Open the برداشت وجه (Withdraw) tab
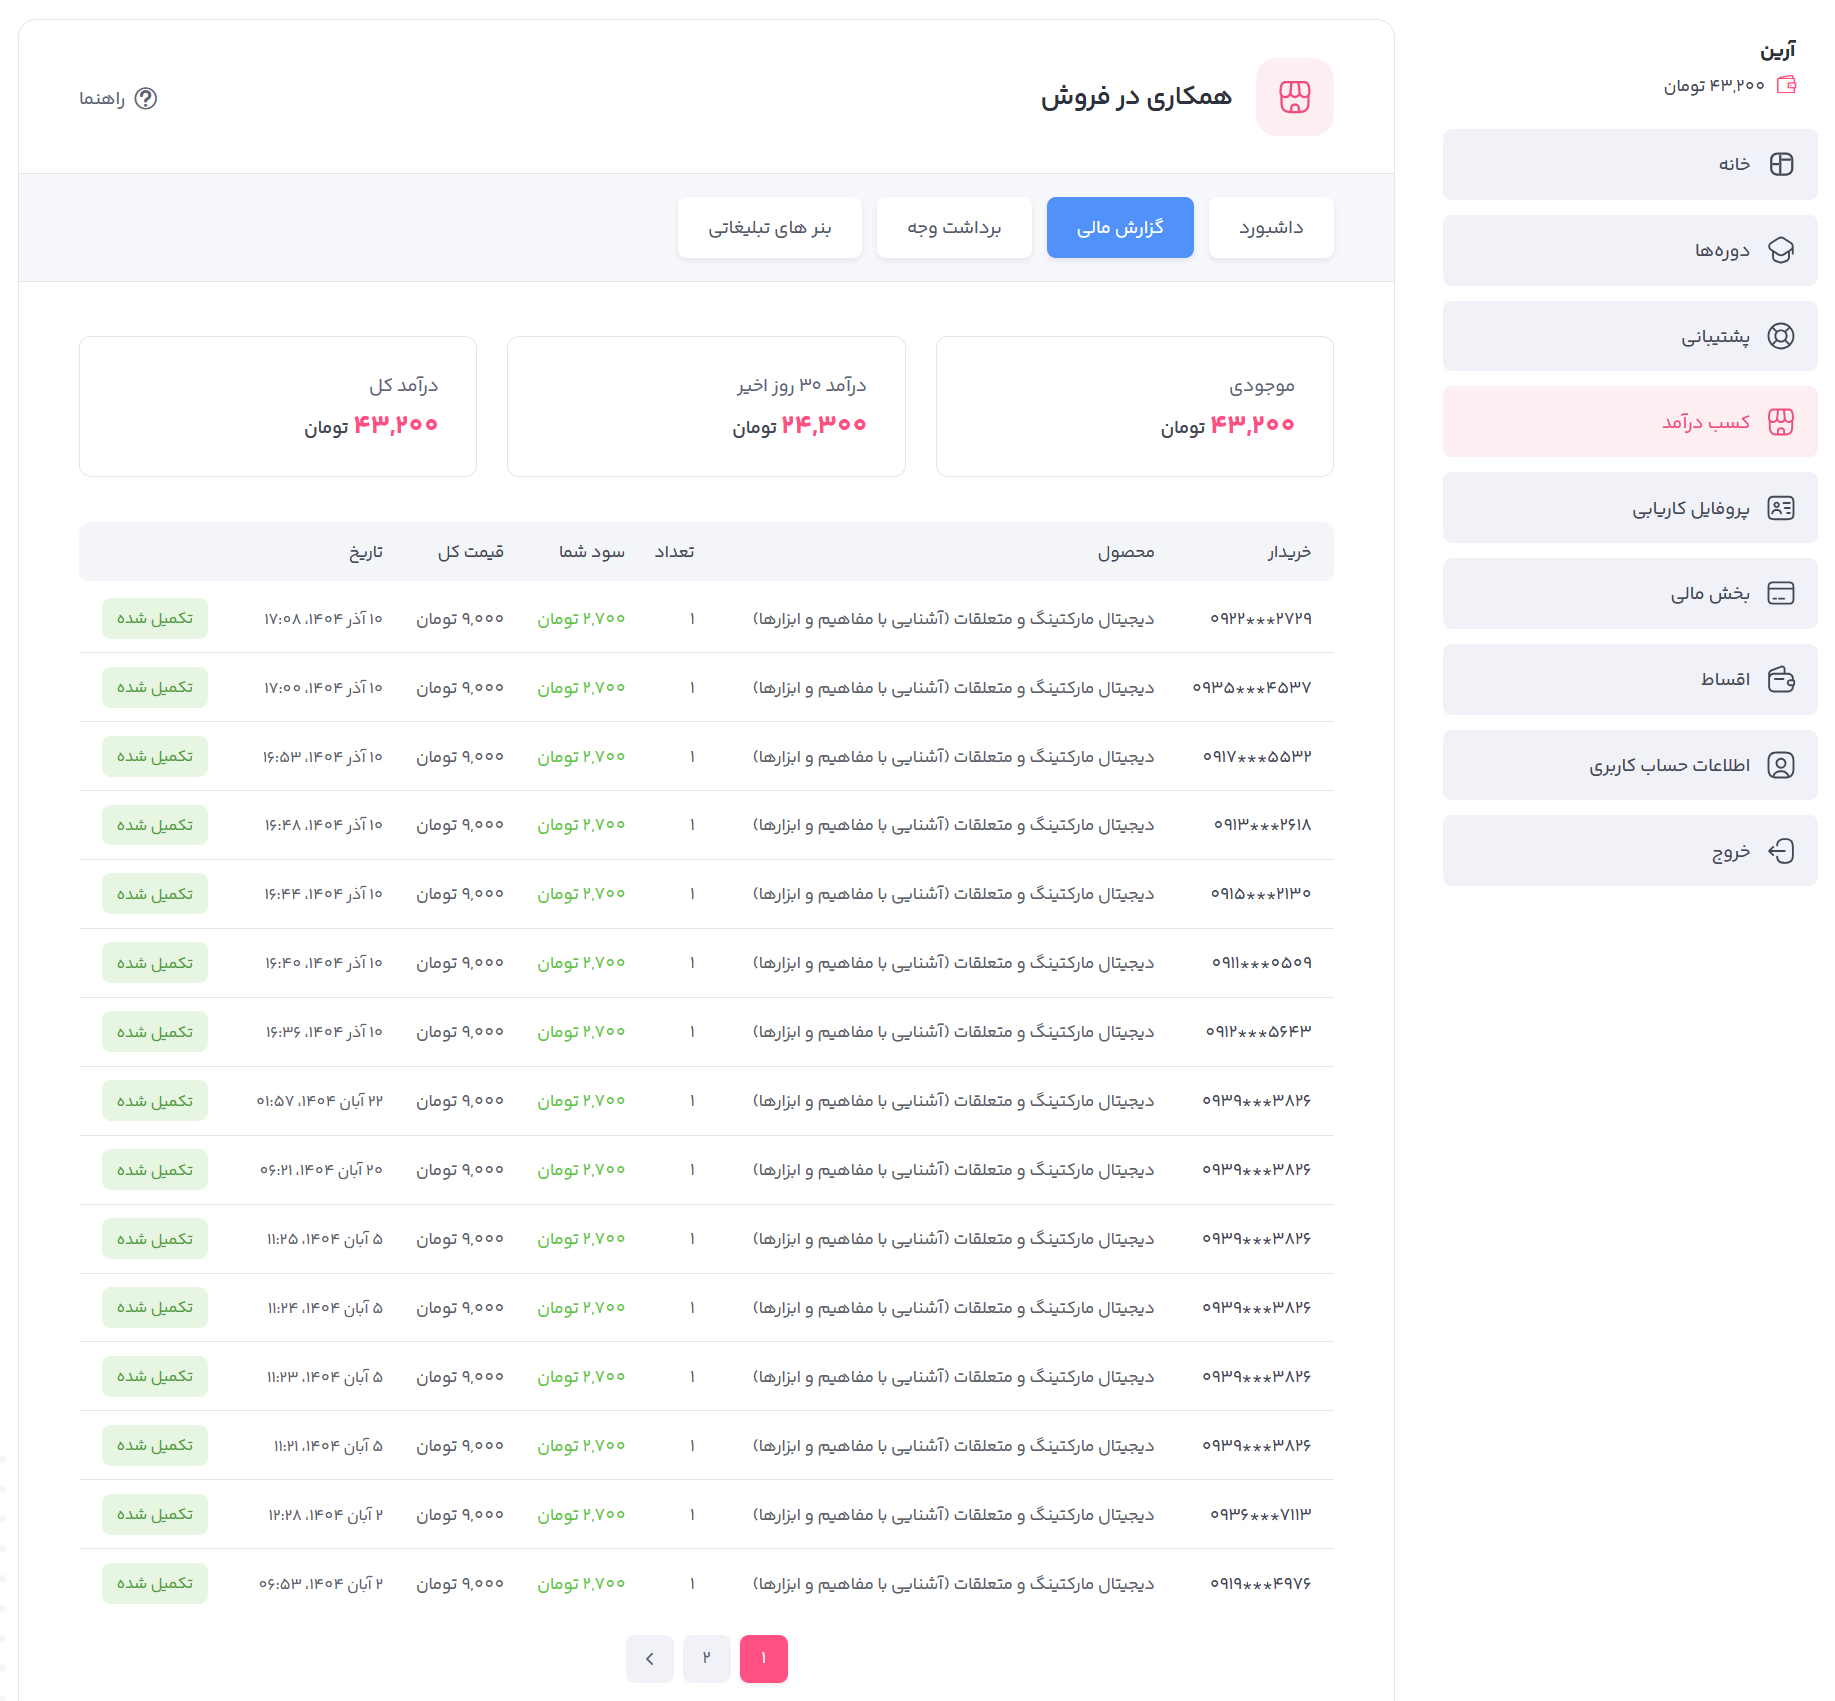This screenshot has width=1835, height=1701. (954, 228)
